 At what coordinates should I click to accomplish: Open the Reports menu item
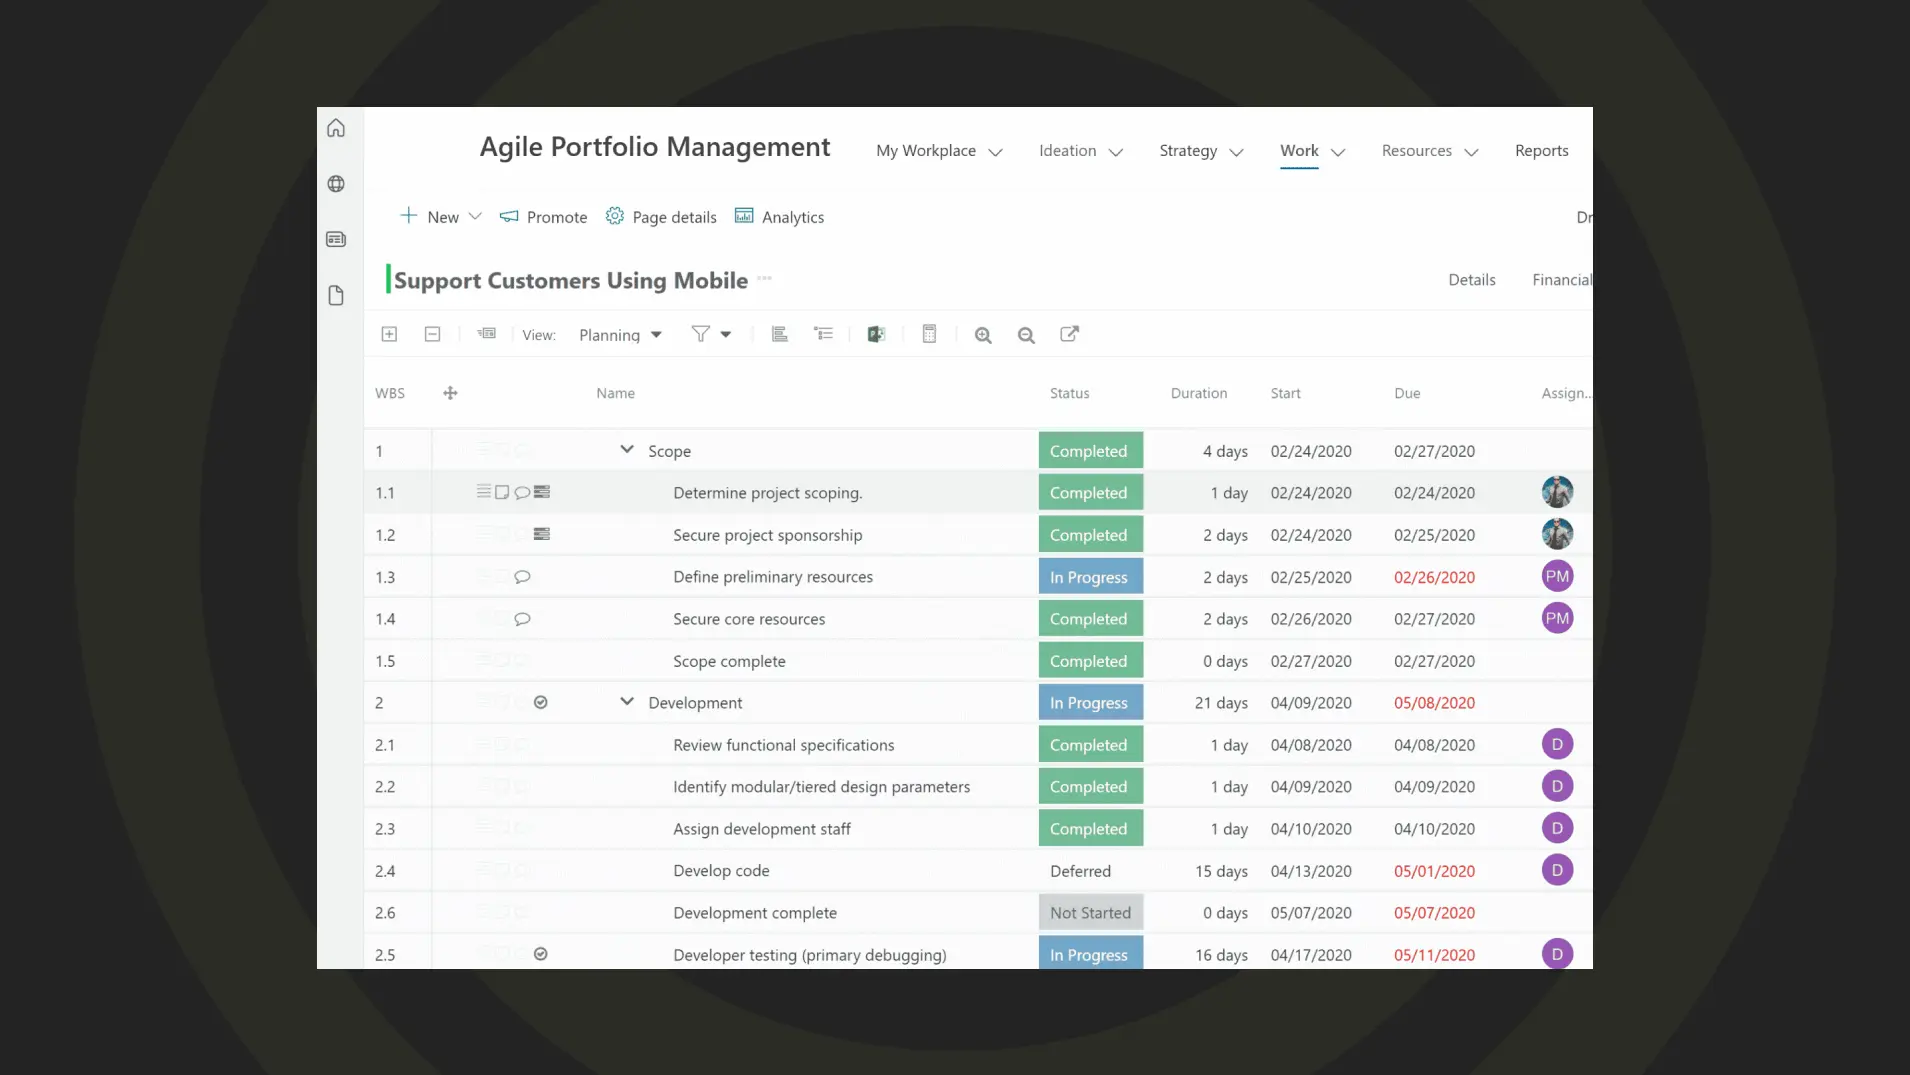pos(1541,151)
